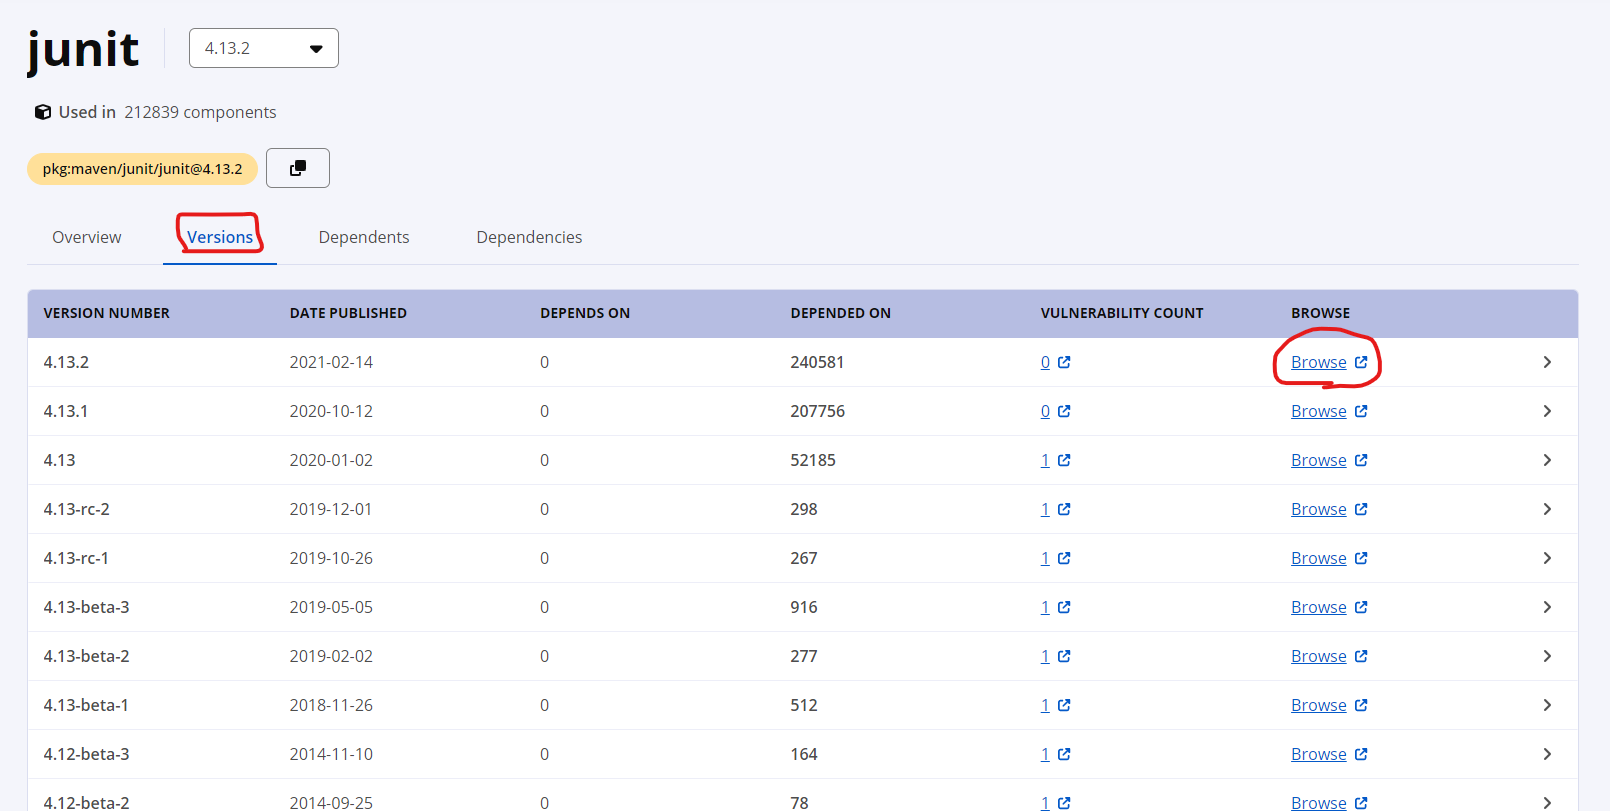Go to the Dependencies tab

click(529, 237)
